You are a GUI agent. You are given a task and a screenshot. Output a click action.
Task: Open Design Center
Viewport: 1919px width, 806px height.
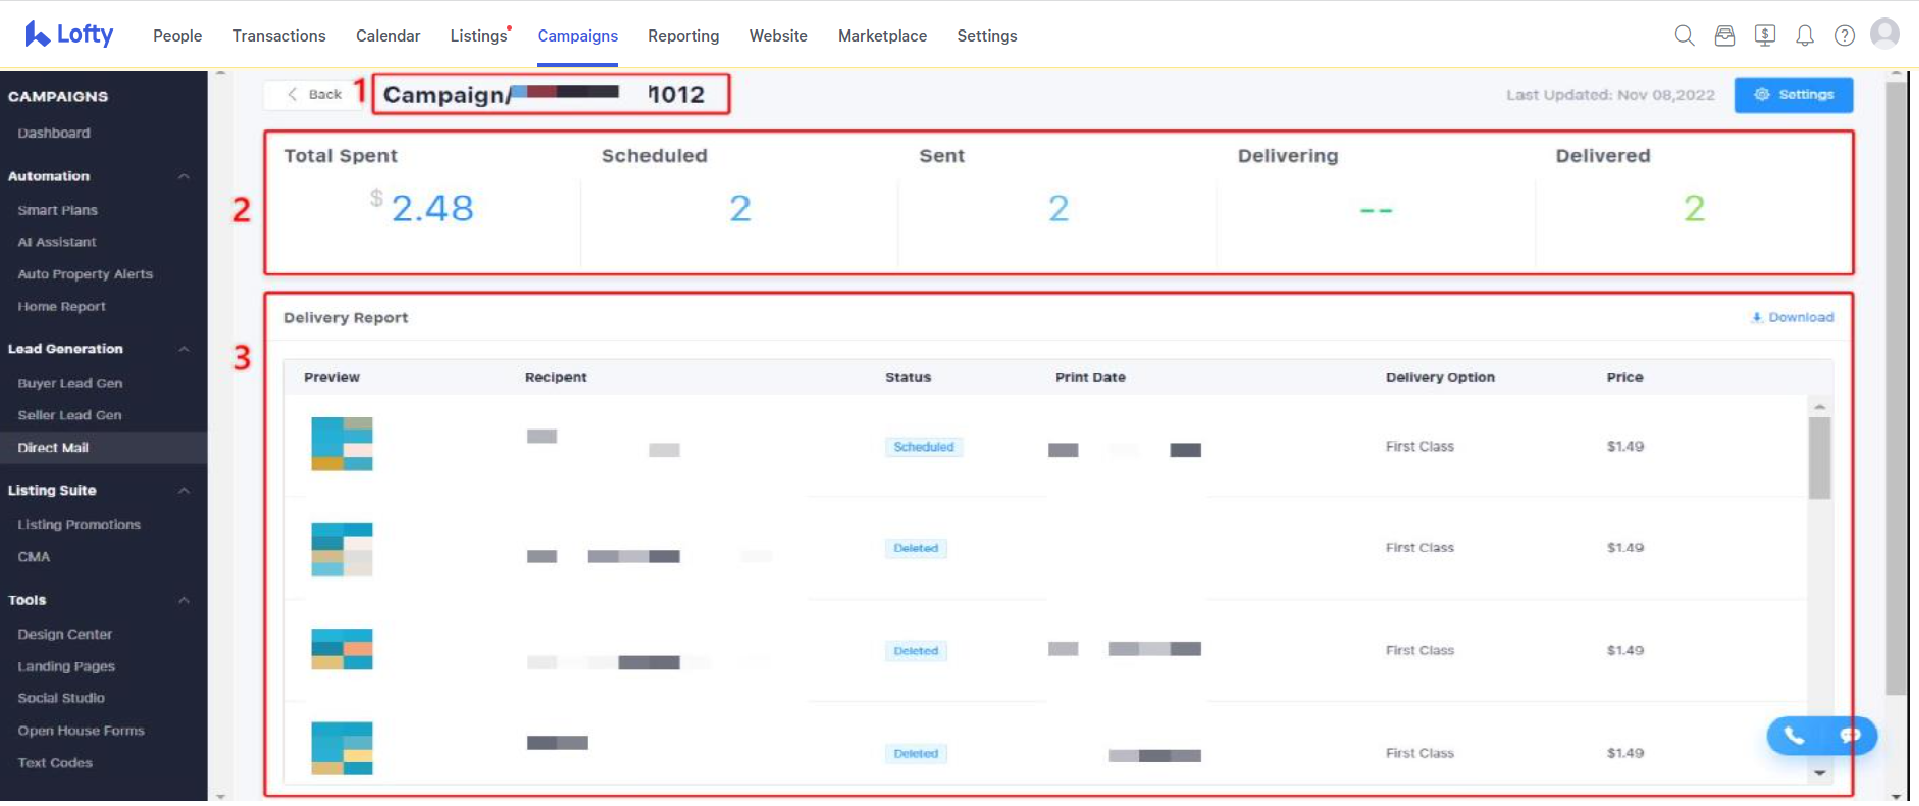coord(64,634)
